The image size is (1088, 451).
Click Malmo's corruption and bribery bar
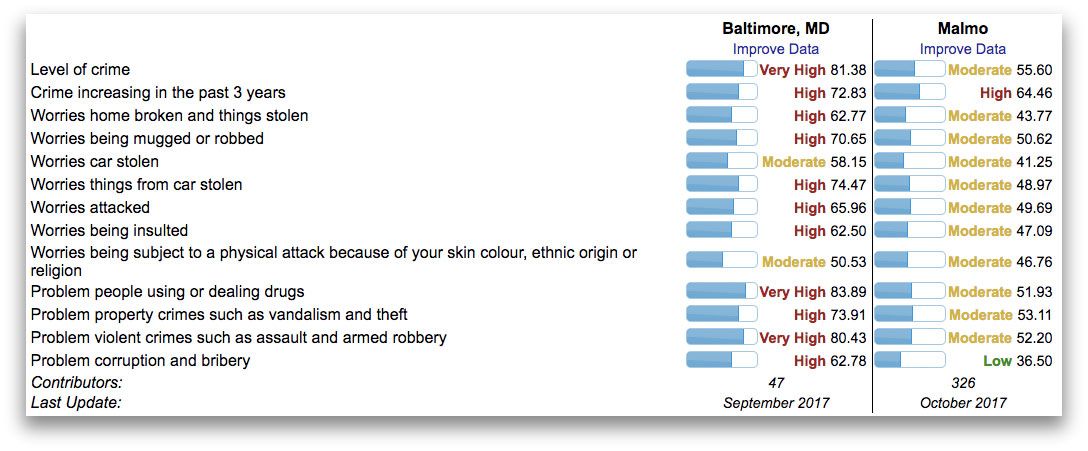tap(909, 360)
